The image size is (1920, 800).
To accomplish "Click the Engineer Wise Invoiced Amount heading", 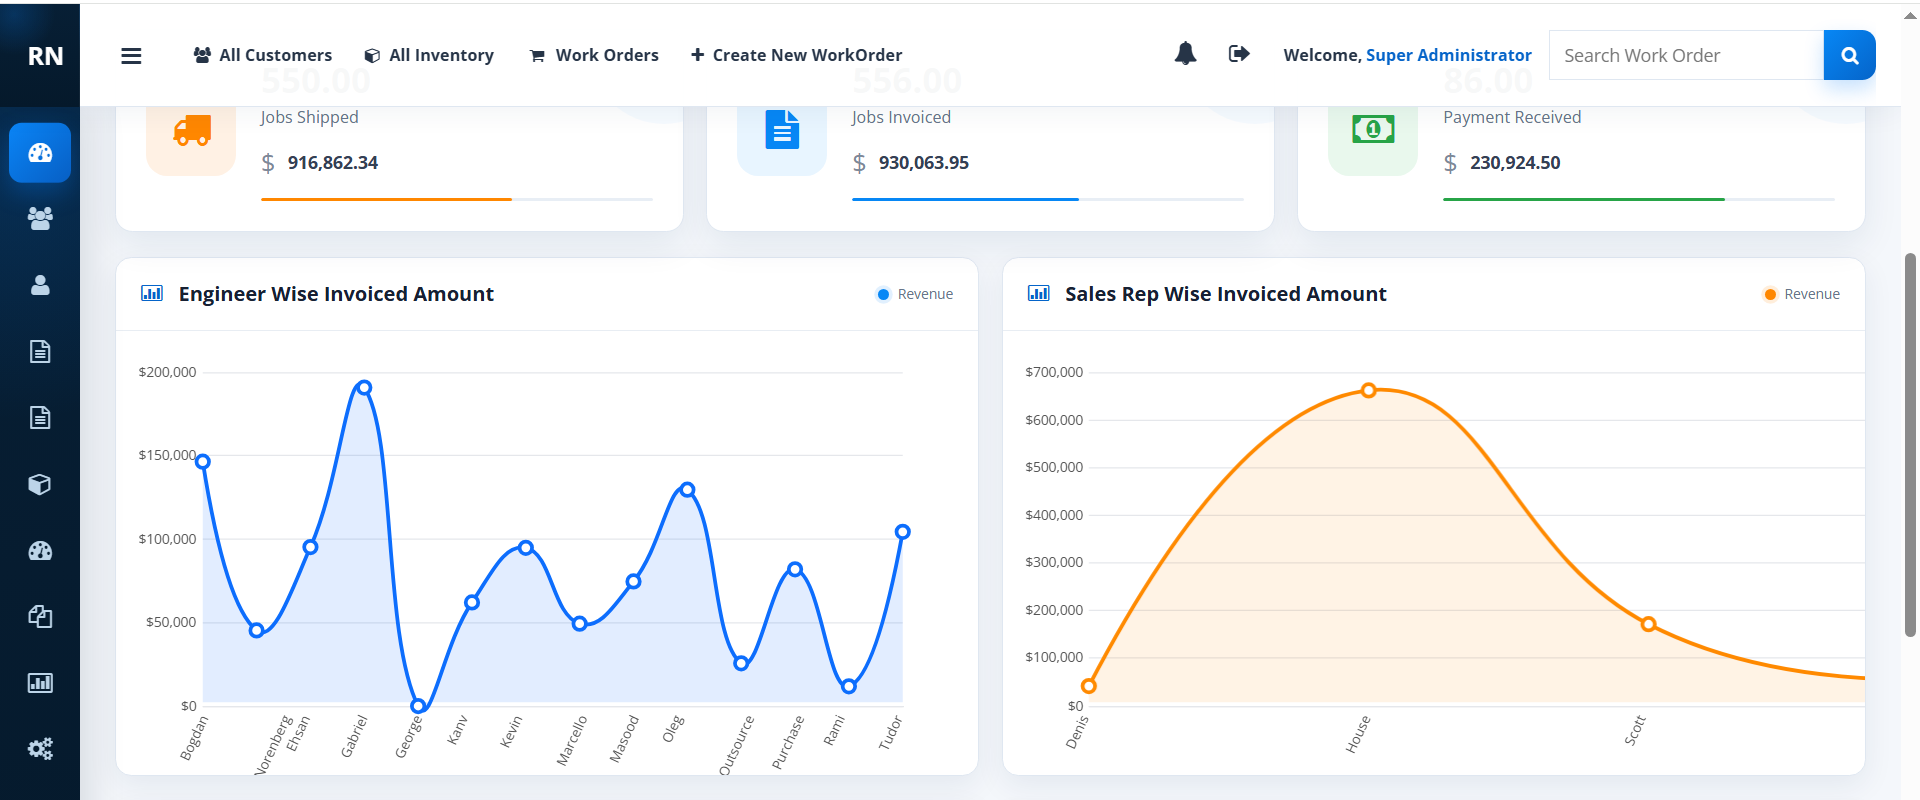I will coord(336,294).
